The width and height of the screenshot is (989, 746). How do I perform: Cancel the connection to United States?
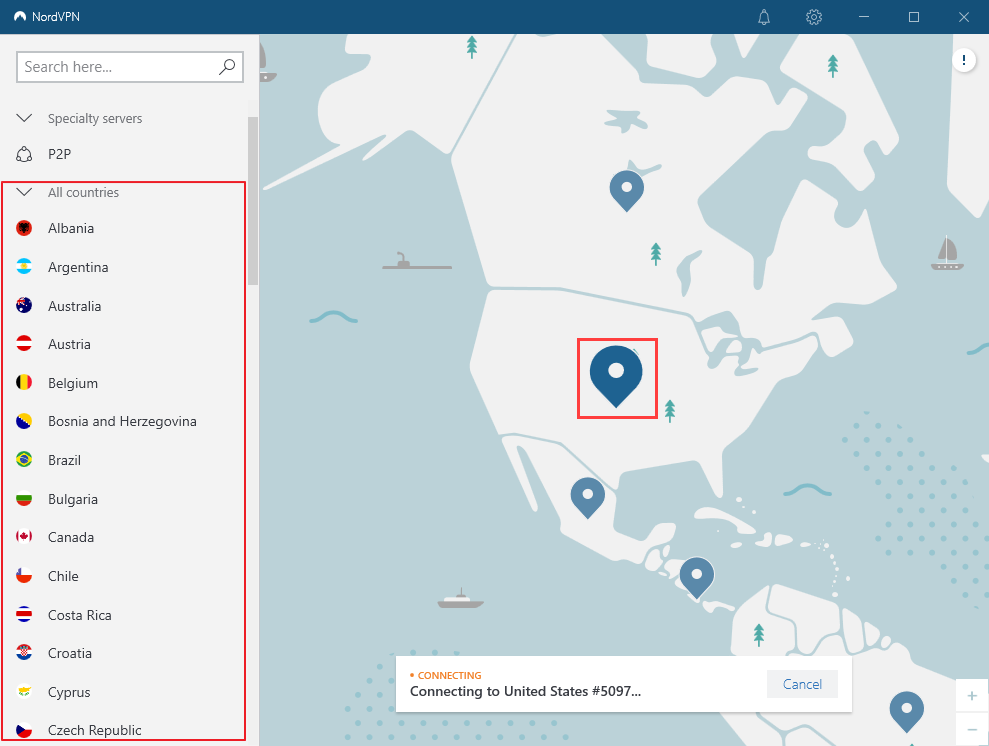[802, 684]
